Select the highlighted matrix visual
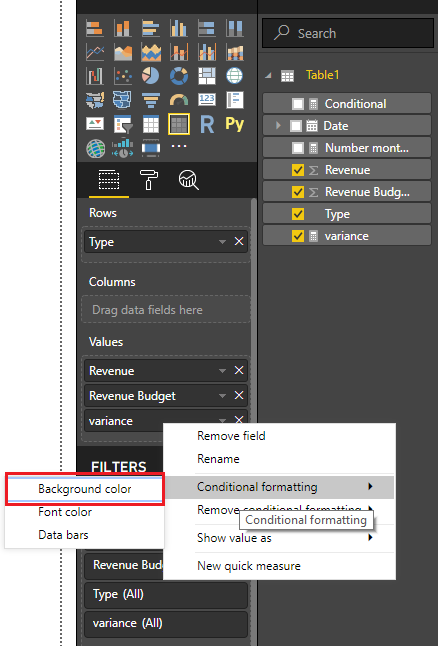Viewport: 438px width, 646px height. click(x=179, y=124)
